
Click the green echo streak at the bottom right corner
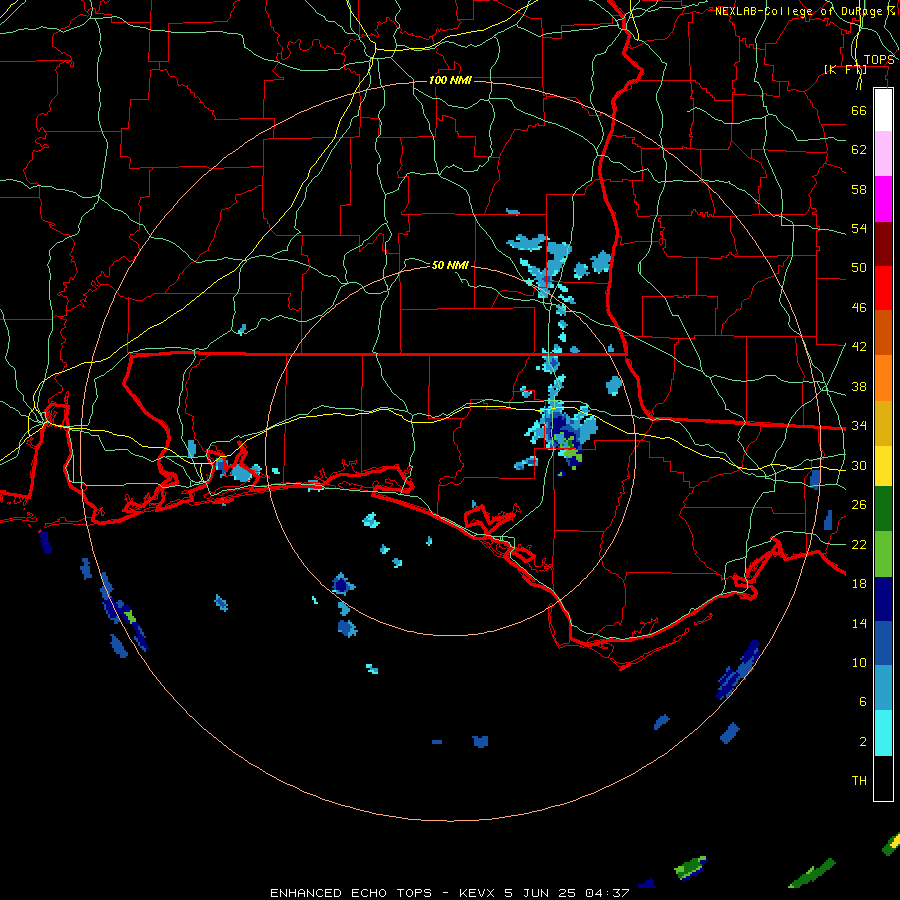[812, 873]
